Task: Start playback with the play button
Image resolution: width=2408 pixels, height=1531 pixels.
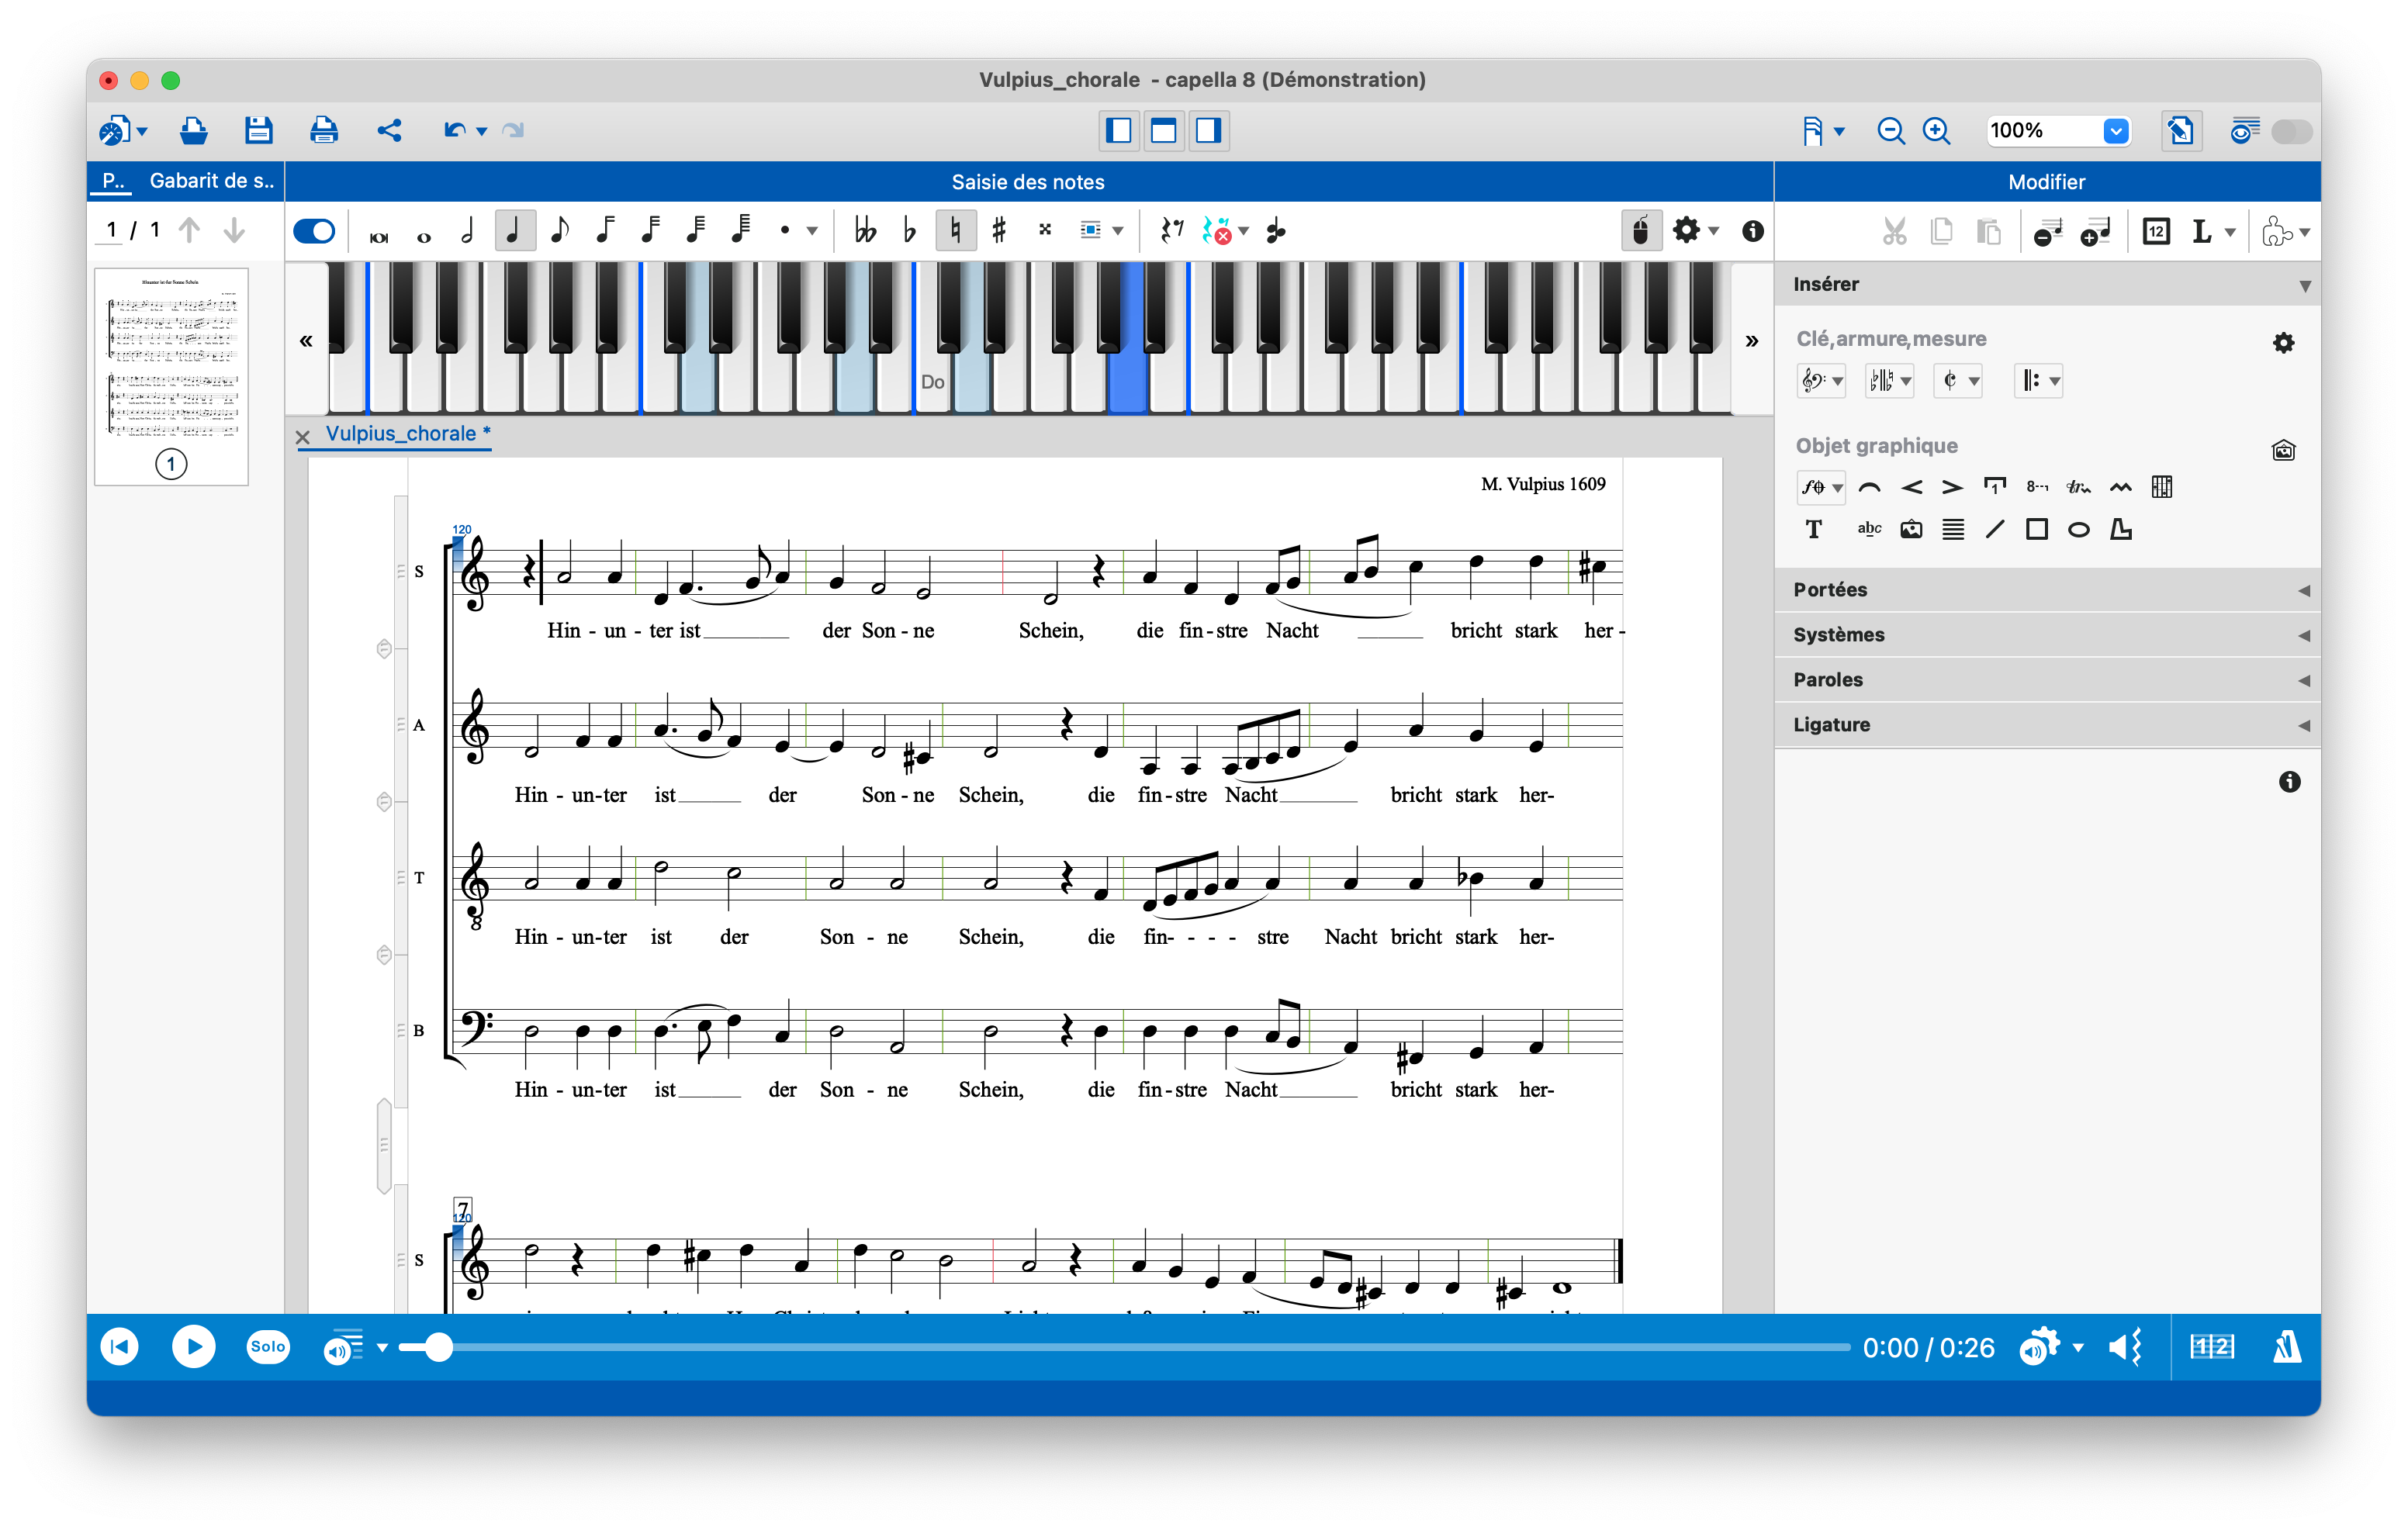Action: (193, 1347)
